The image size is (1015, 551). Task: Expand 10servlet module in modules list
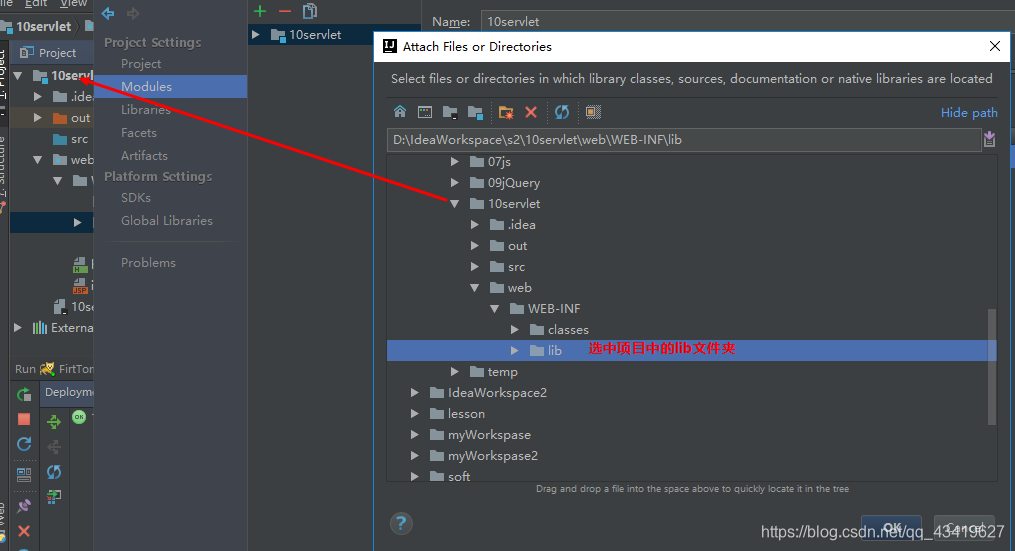point(256,34)
